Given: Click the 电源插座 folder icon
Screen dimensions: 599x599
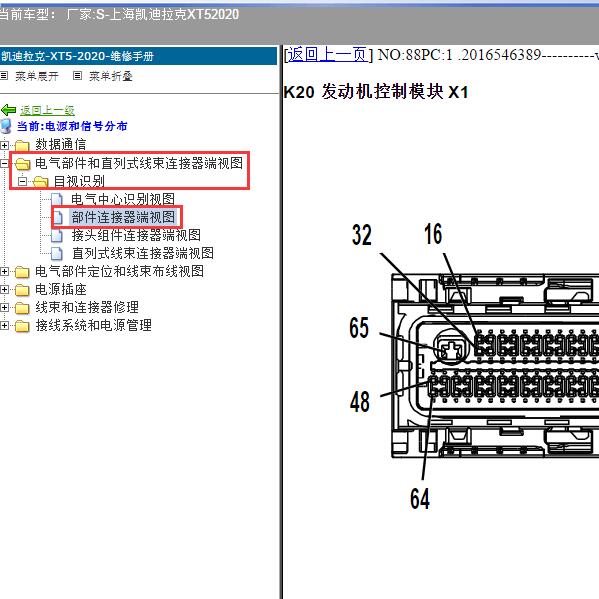Looking at the screenshot, I should [22, 290].
